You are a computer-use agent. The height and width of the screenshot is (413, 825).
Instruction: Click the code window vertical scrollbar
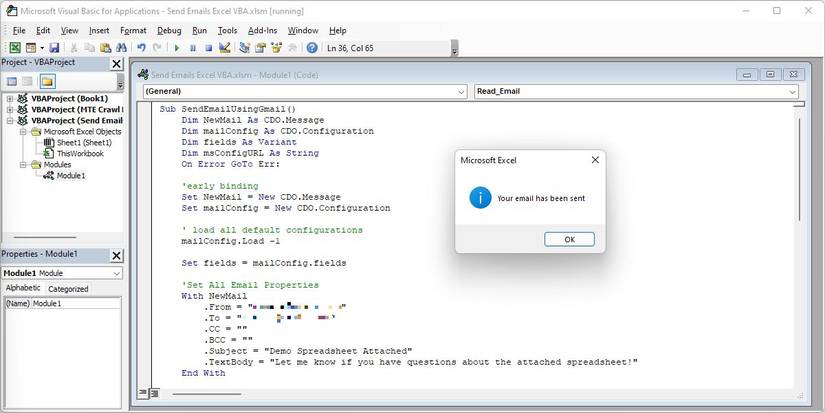coord(799,168)
